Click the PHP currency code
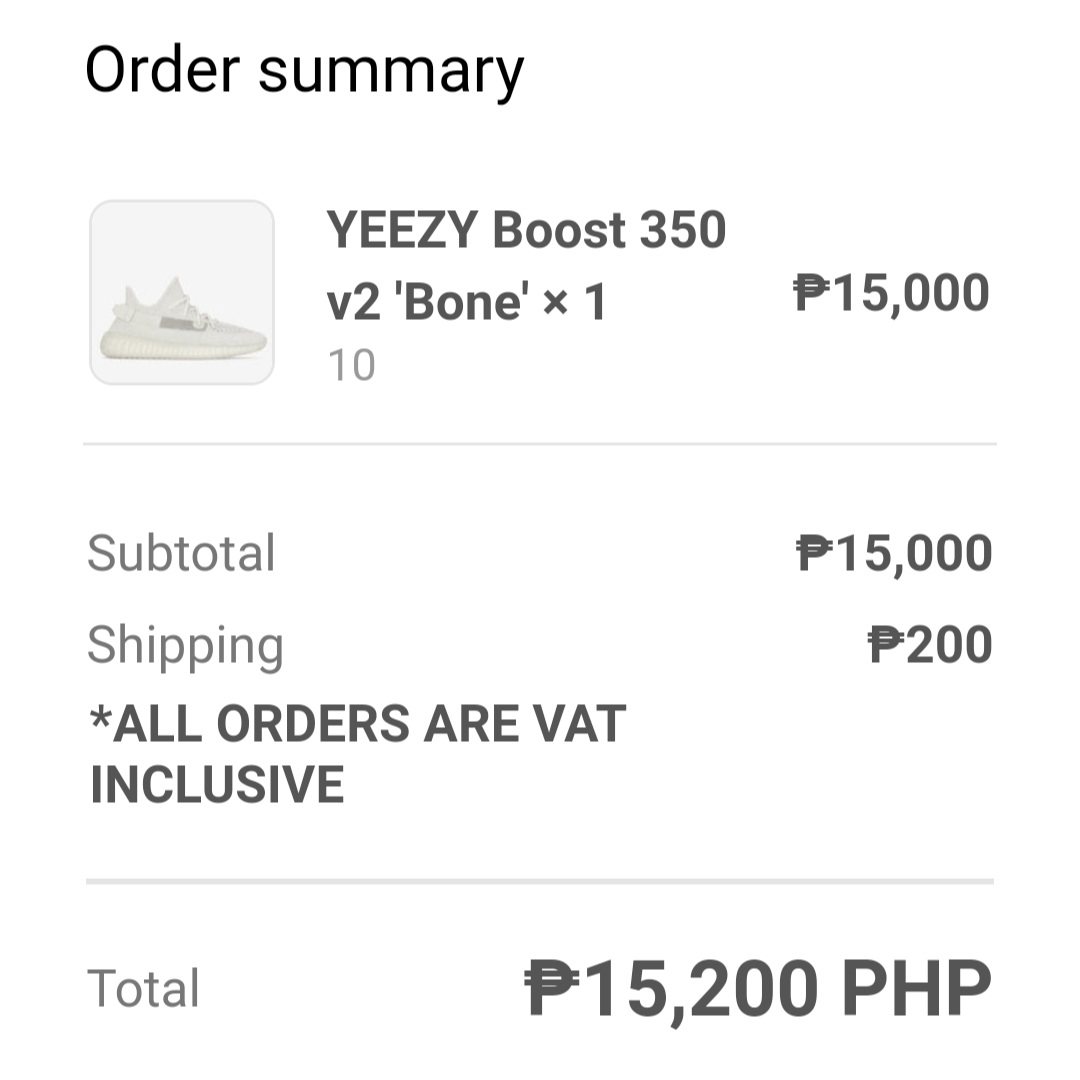Viewport: 1080px width, 1080px height. (916, 988)
